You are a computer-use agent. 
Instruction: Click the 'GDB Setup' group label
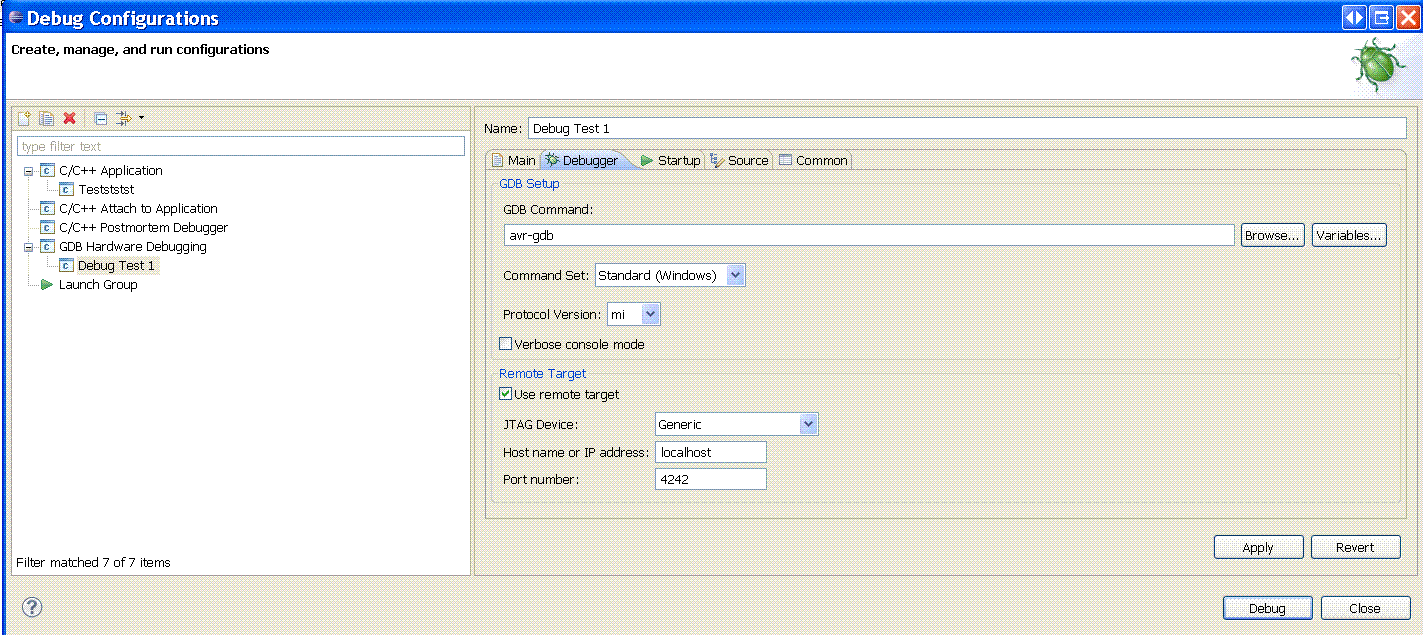coord(529,184)
